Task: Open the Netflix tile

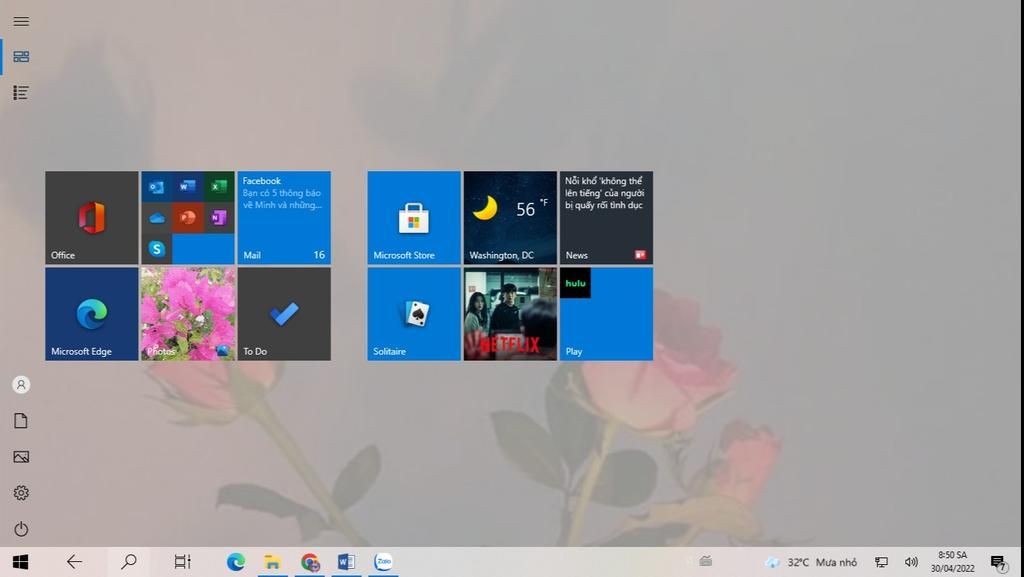Action: tap(510, 314)
